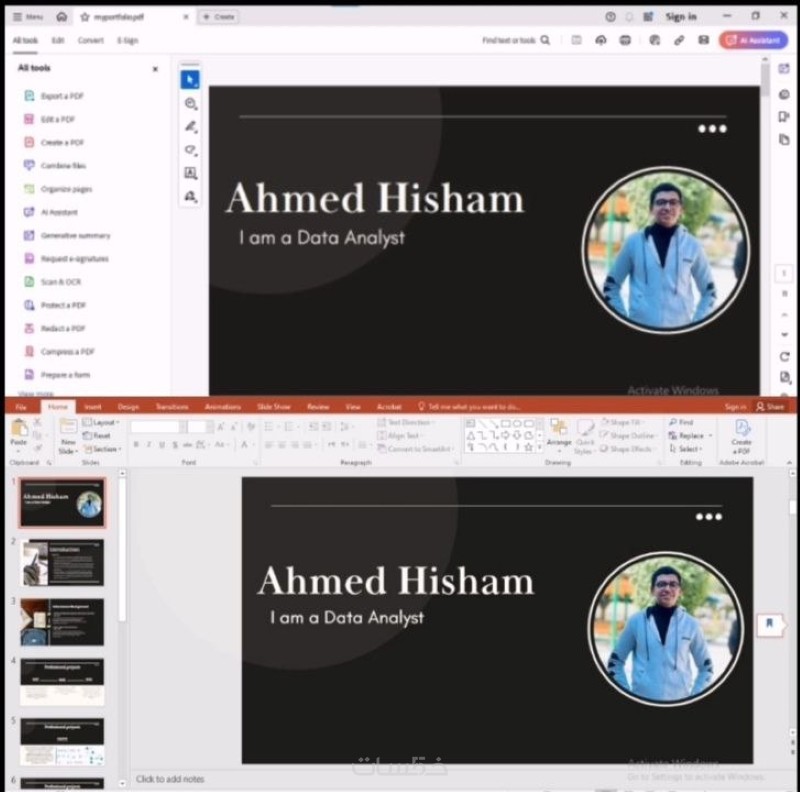The width and height of the screenshot is (800, 792).
Task: Select the arrow selection tool in Acrobat
Action: pyautogui.click(x=190, y=80)
